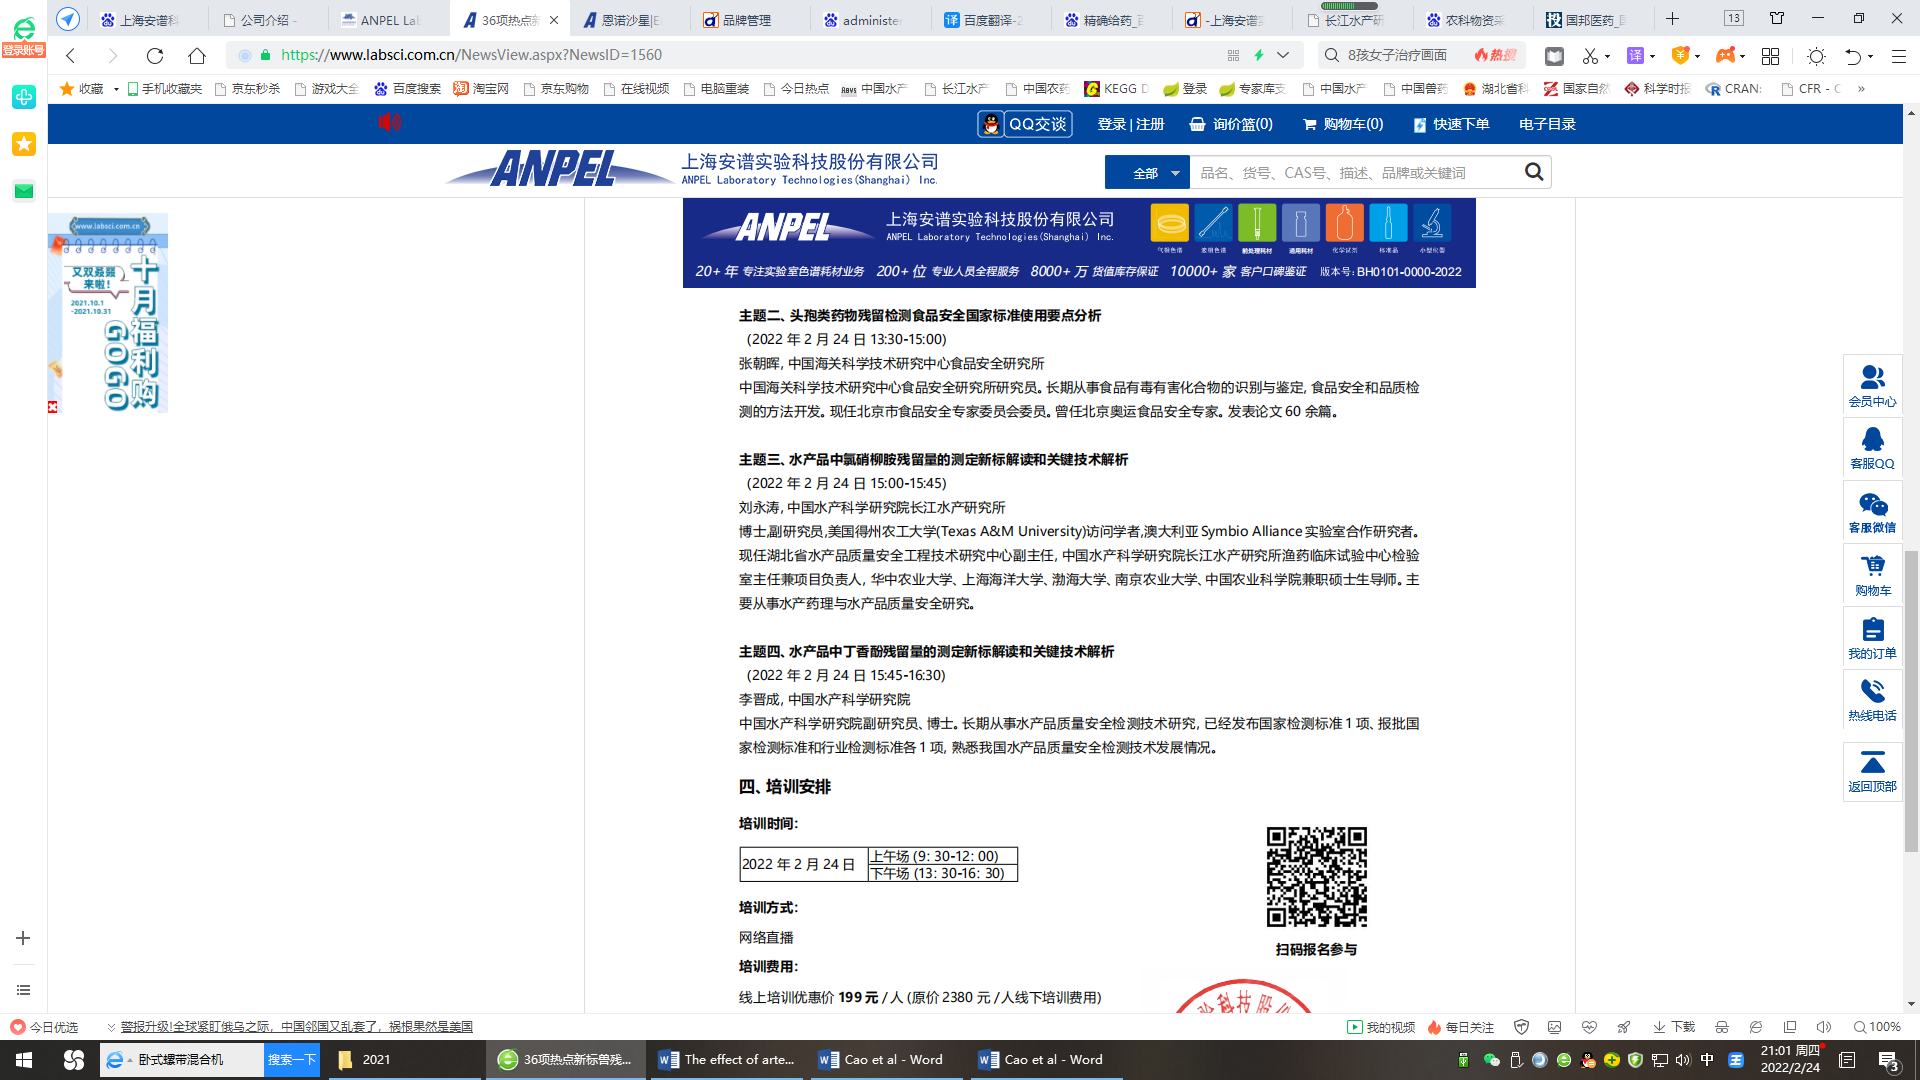Switch to 百度翻译 browser tab
The height and width of the screenshot is (1080, 1920).
990,20
